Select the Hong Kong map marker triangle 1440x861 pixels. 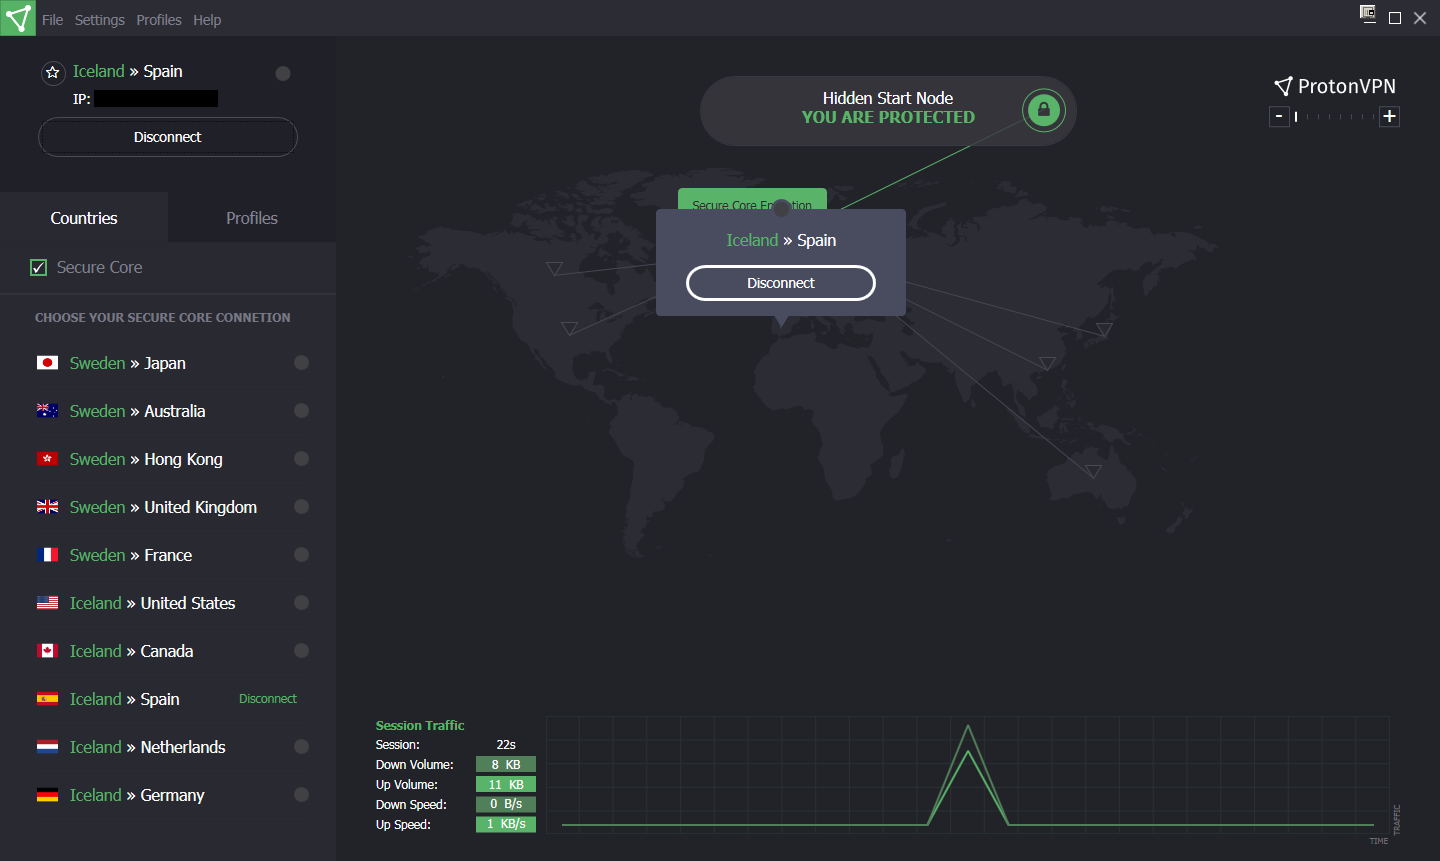(x=1047, y=362)
